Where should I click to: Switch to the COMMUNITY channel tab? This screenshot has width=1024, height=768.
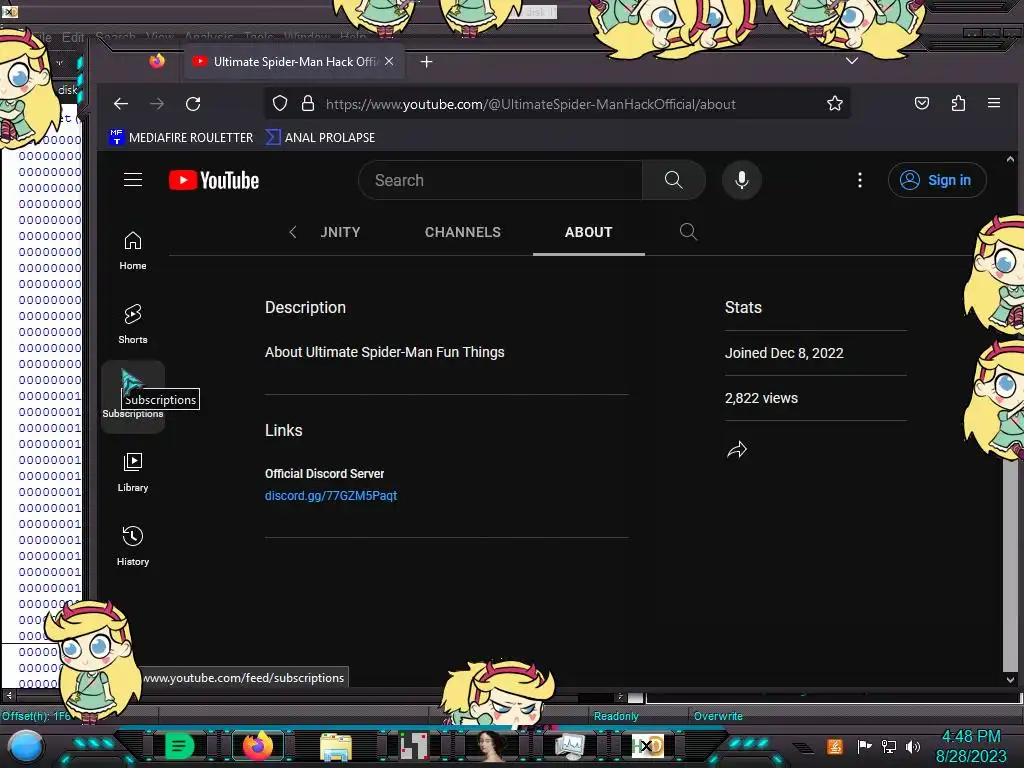click(340, 232)
